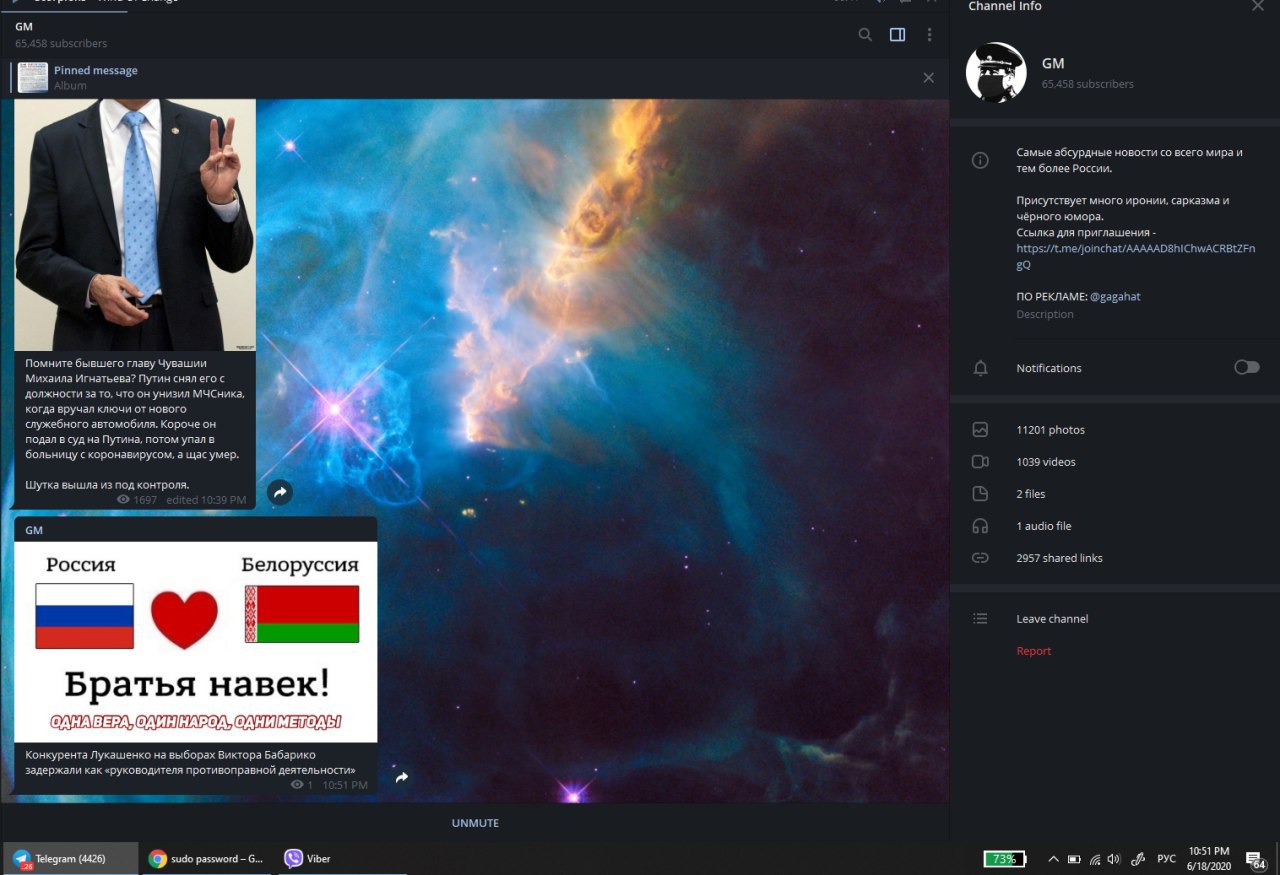Click the shared links chain icon

click(980, 558)
